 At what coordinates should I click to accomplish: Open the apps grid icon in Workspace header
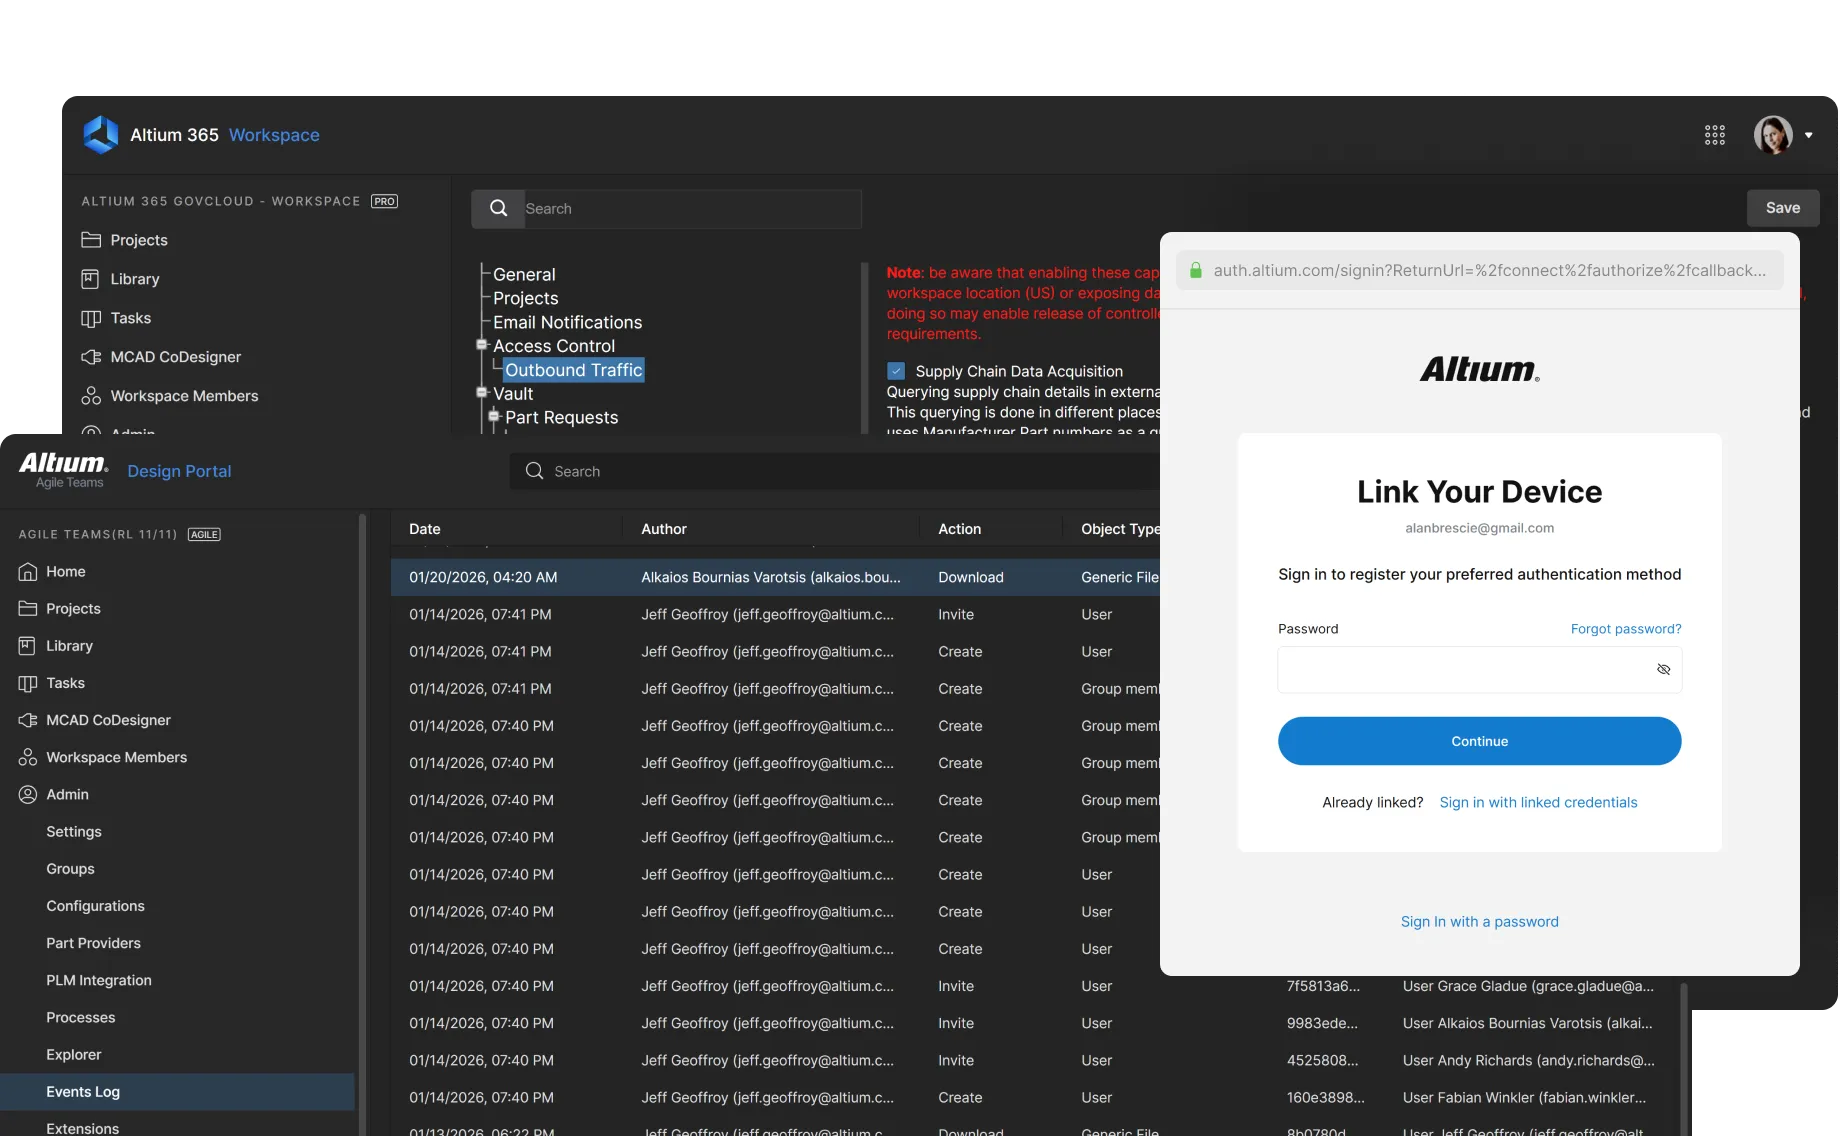click(x=1715, y=135)
